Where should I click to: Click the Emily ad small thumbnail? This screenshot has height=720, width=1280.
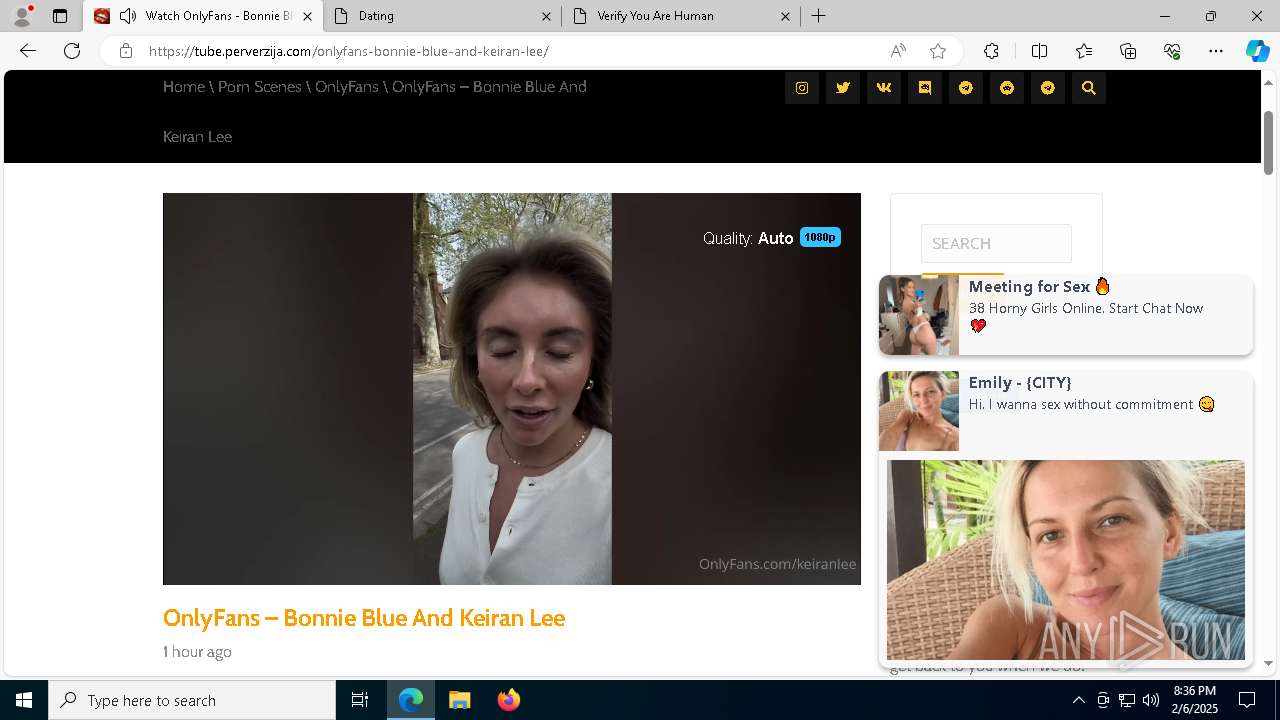(919, 411)
